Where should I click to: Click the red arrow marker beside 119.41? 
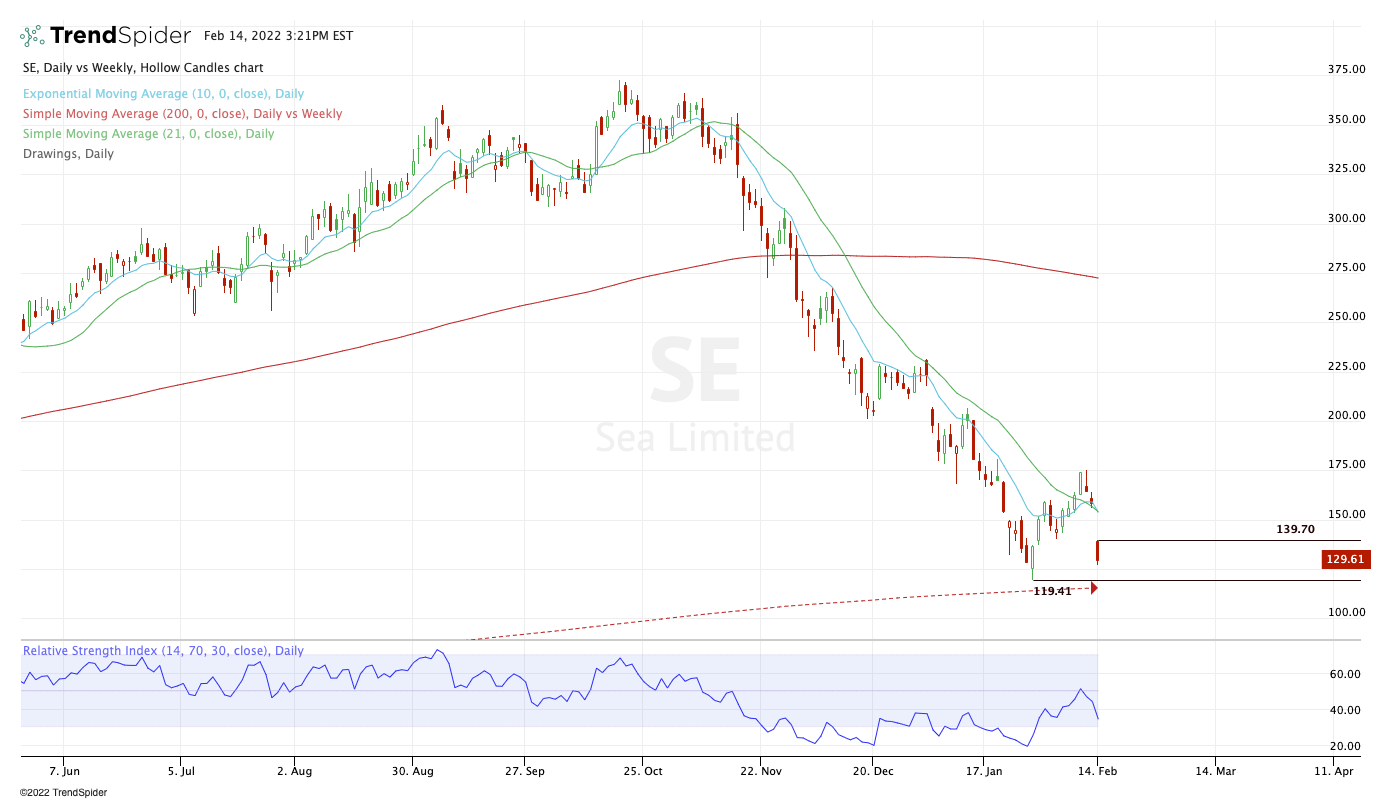click(x=1094, y=588)
